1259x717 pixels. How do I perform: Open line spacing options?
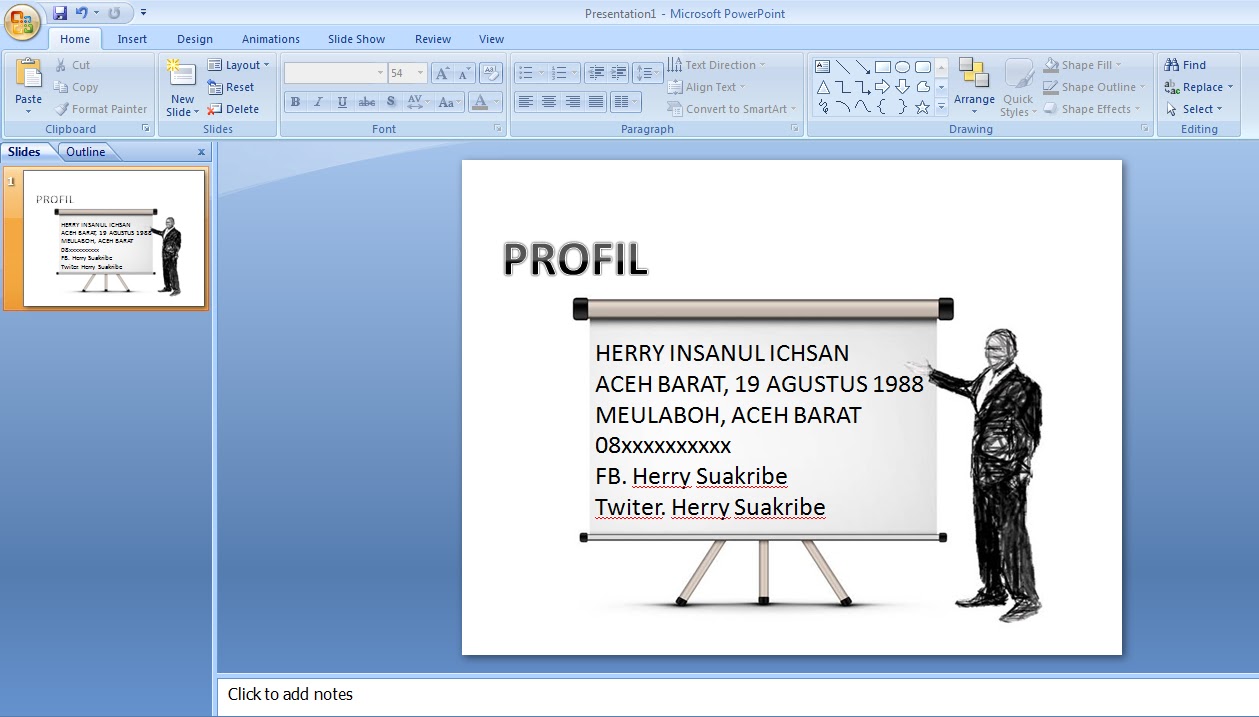648,73
